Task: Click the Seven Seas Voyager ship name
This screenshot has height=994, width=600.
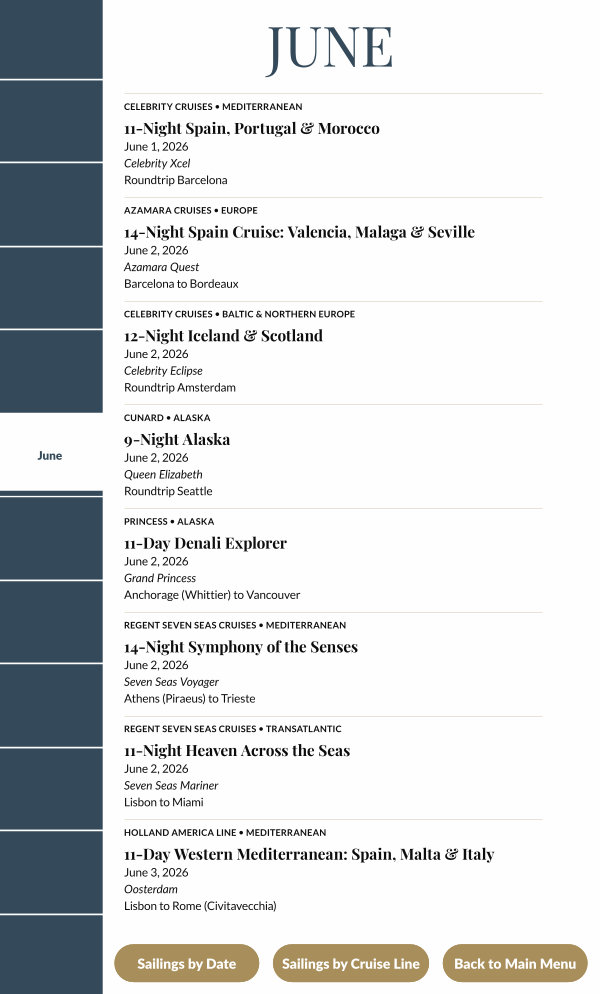Action: pyautogui.click(x=171, y=682)
